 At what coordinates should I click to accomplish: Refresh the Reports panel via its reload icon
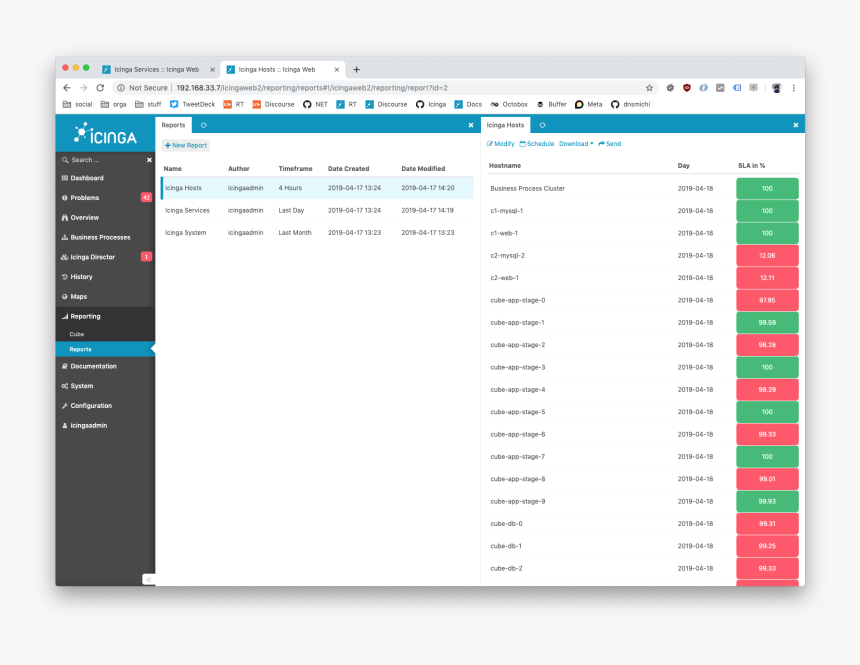click(204, 125)
